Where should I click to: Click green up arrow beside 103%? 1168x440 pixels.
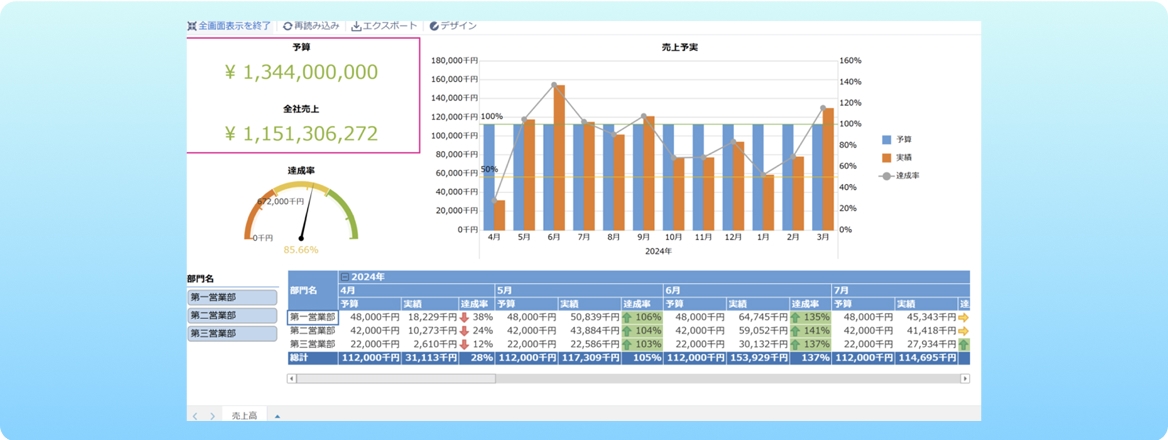click(x=626, y=344)
